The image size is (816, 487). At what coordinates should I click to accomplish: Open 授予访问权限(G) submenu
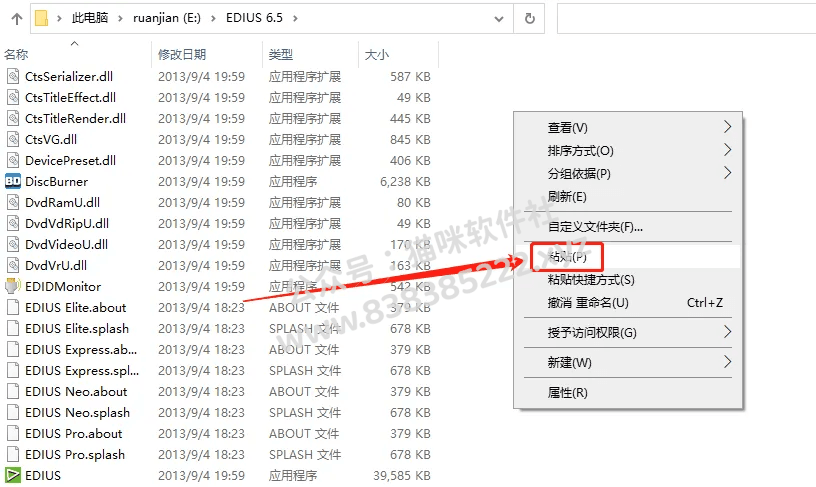coord(628,332)
